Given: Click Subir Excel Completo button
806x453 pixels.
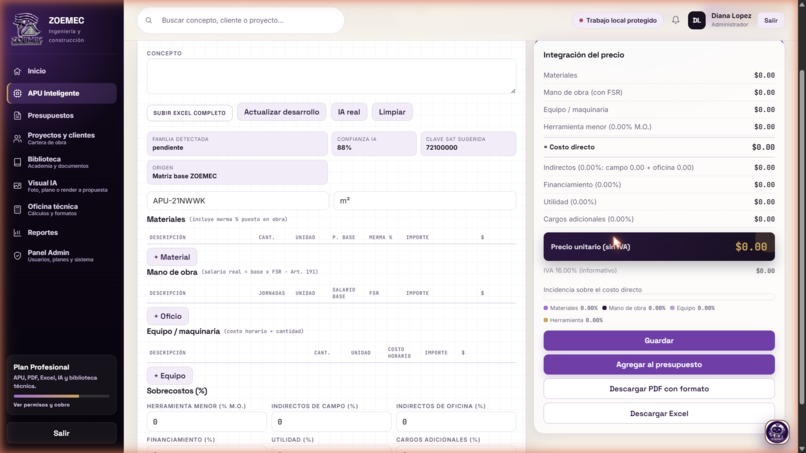Looking at the screenshot, I should coord(189,113).
